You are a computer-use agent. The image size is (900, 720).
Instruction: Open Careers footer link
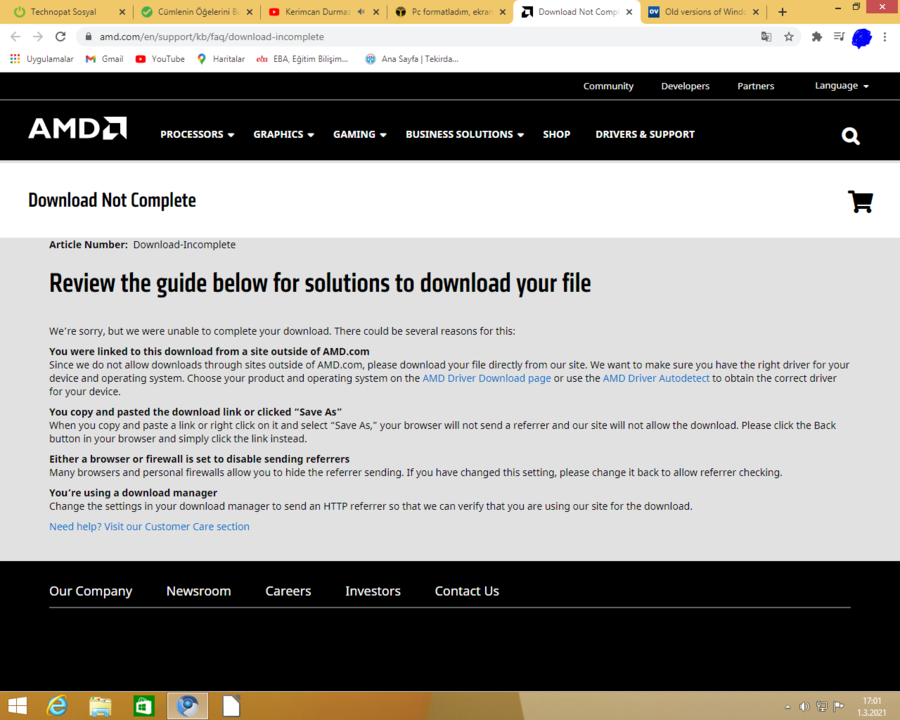[x=288, y=591]
